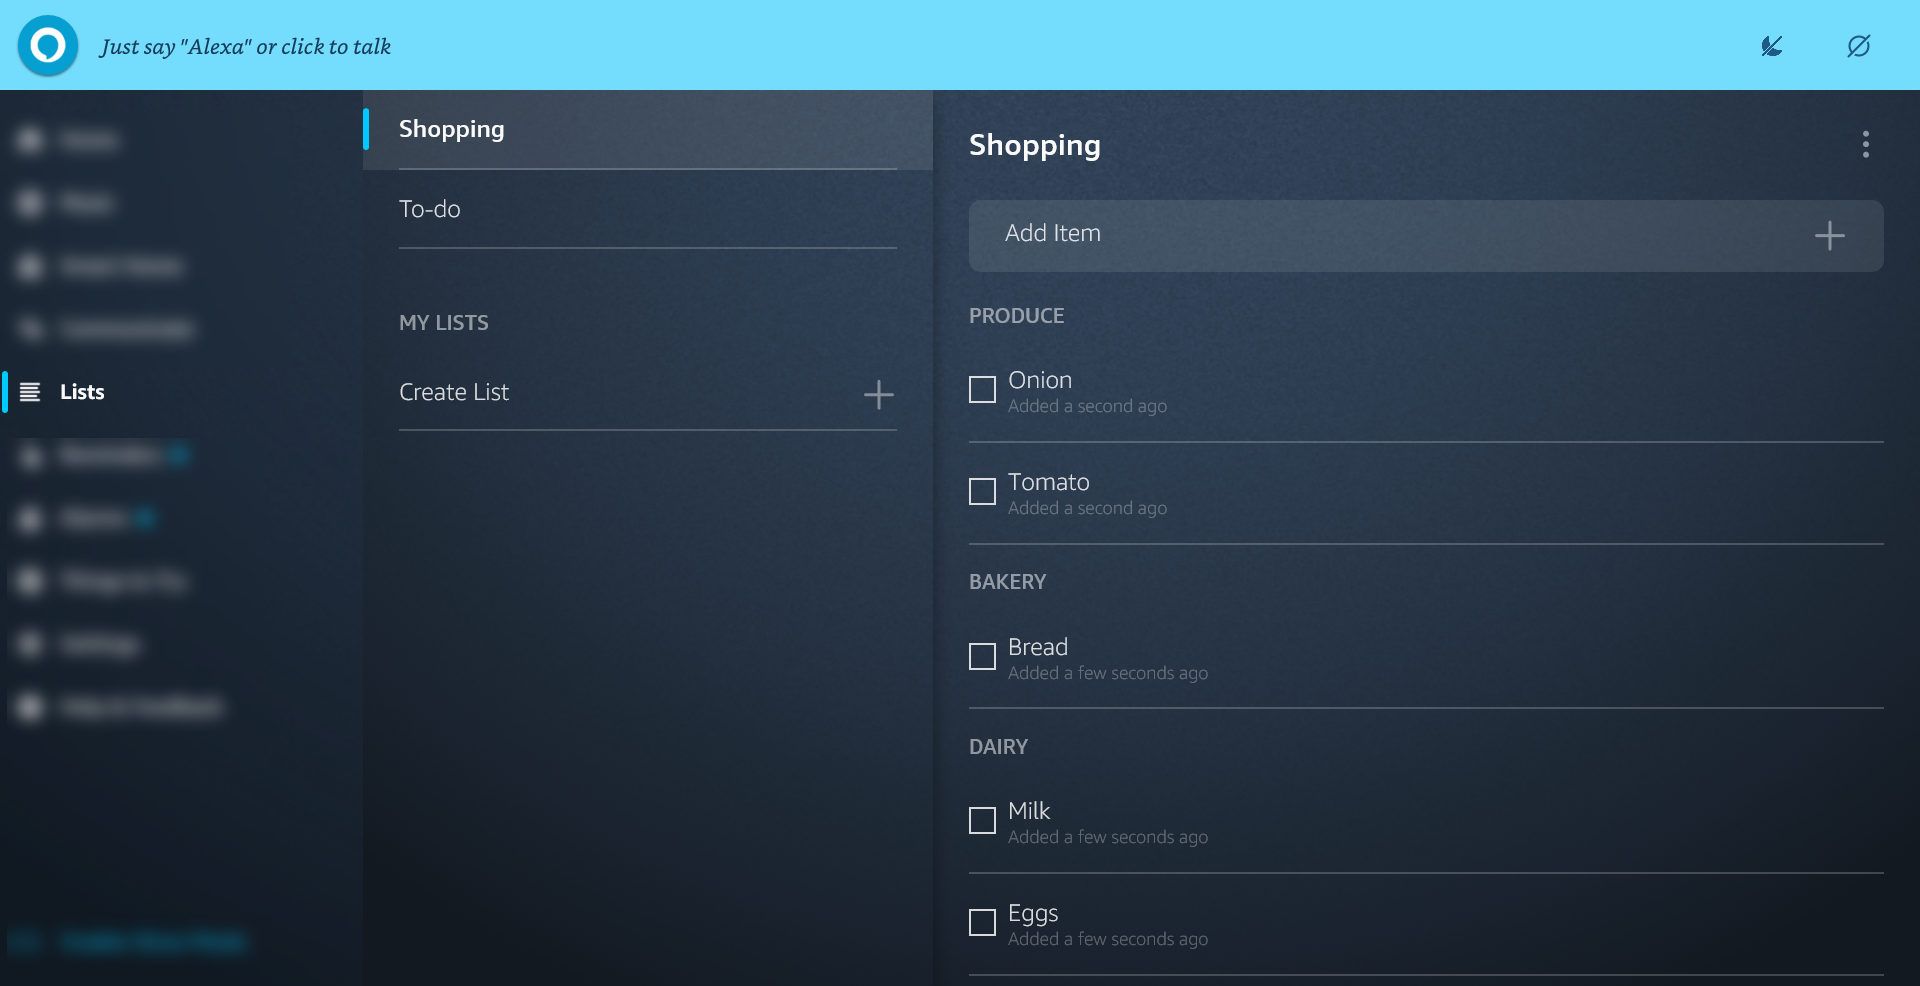The width and height of the screenshot is (1920, 986).
Task: Check the Tomato checkbox
Action: tap(983, 492)
